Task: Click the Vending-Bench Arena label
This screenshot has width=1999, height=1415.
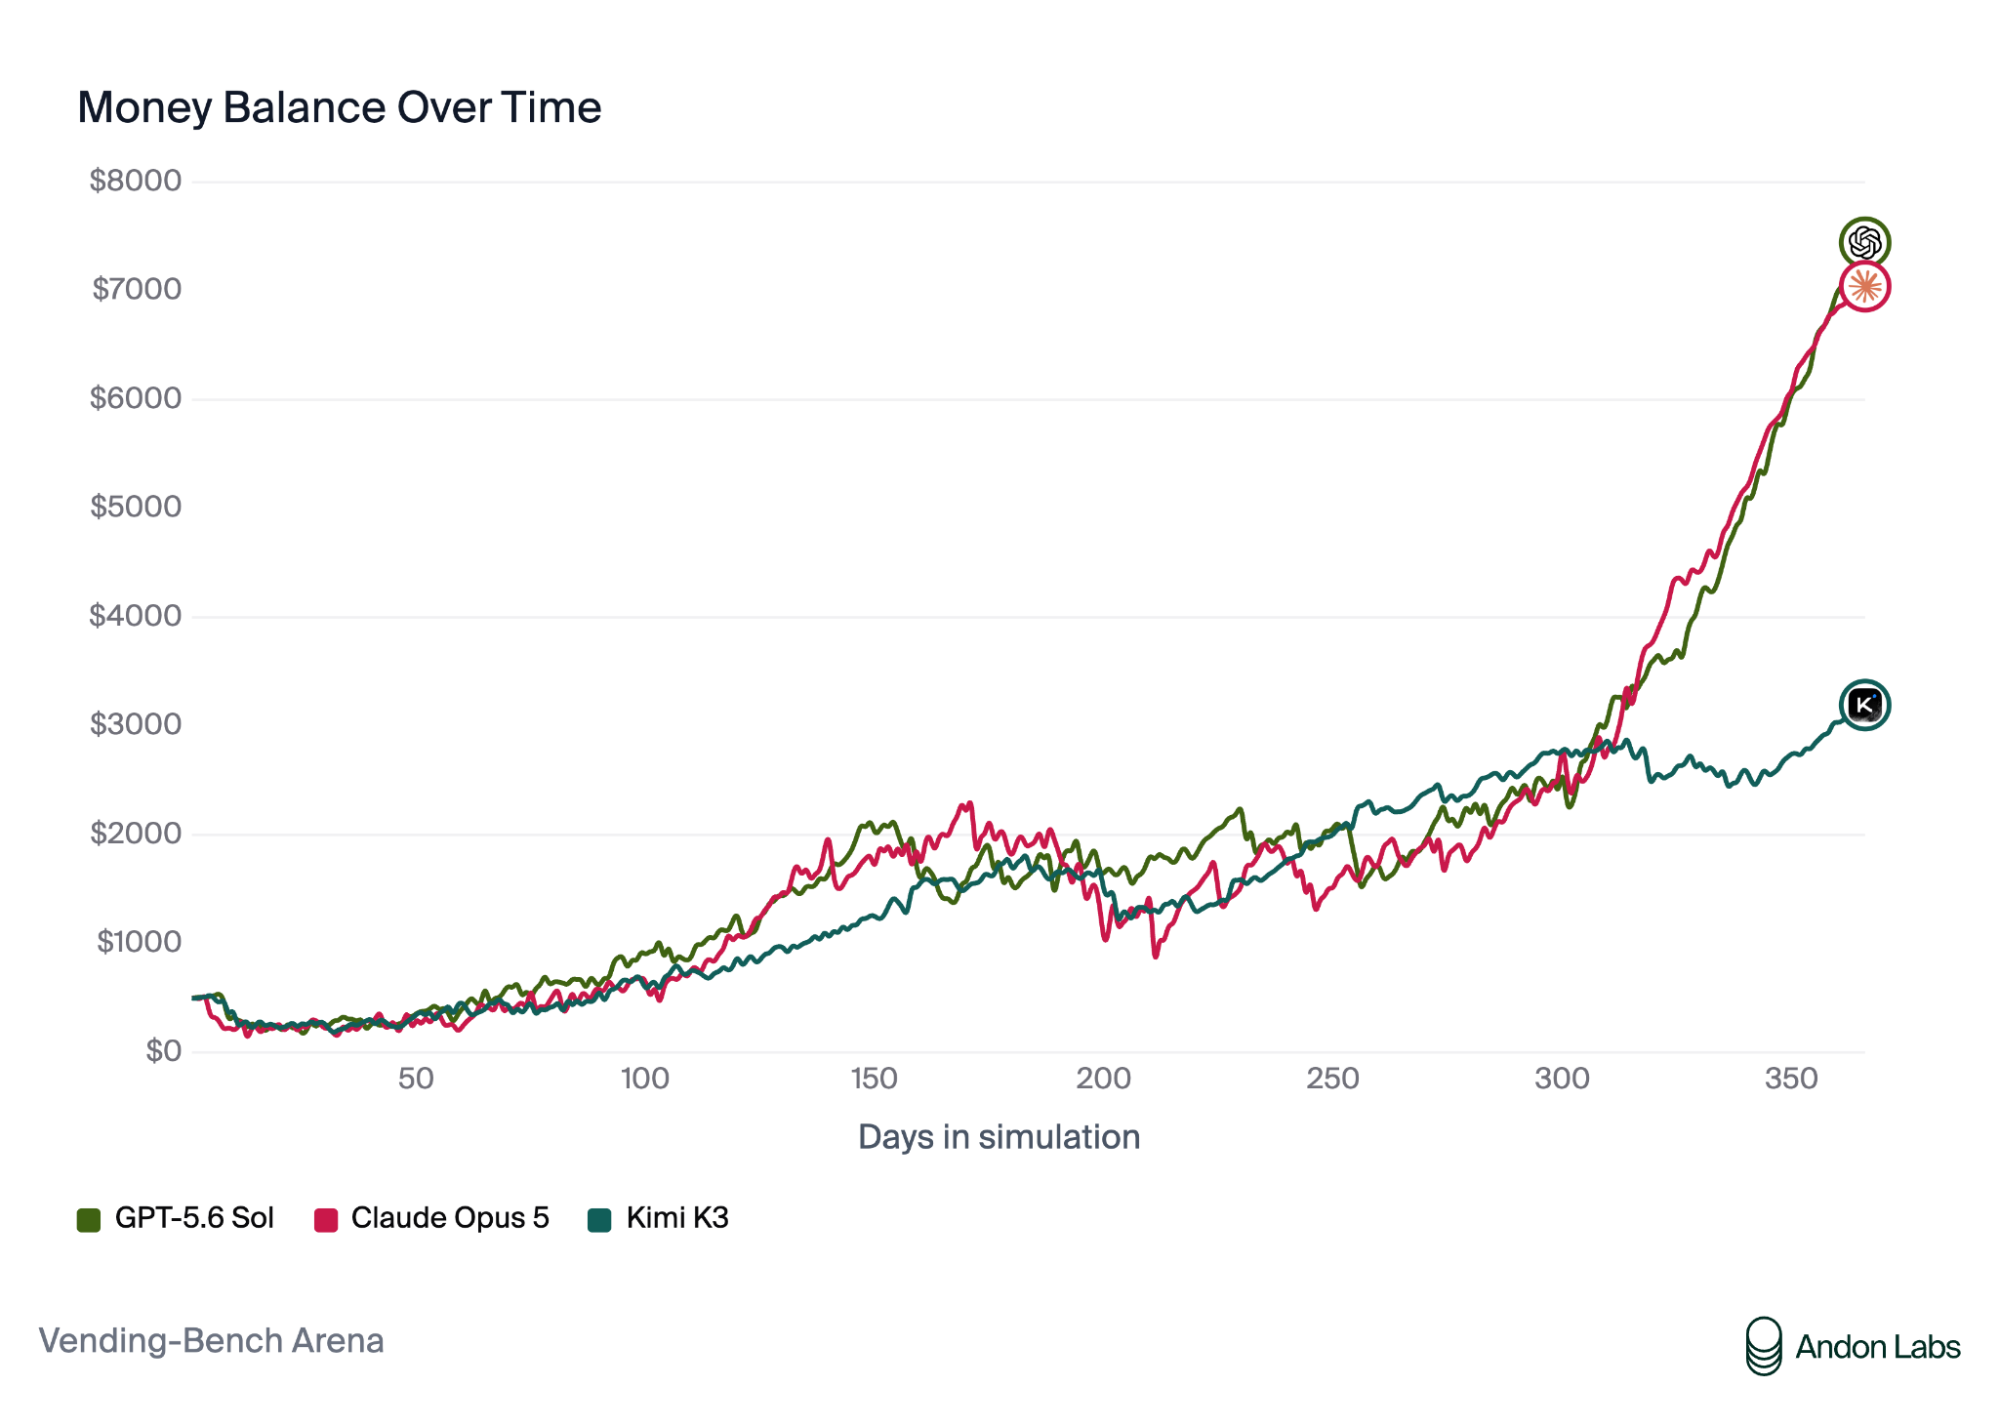Action: (x=211, y=1341)
